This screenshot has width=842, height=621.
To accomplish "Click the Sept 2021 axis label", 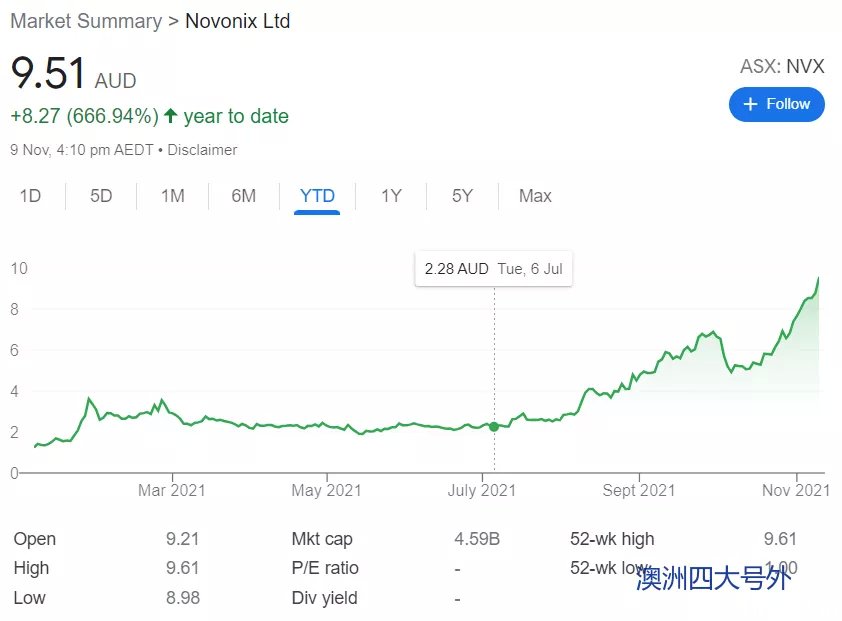I will 638,490.
